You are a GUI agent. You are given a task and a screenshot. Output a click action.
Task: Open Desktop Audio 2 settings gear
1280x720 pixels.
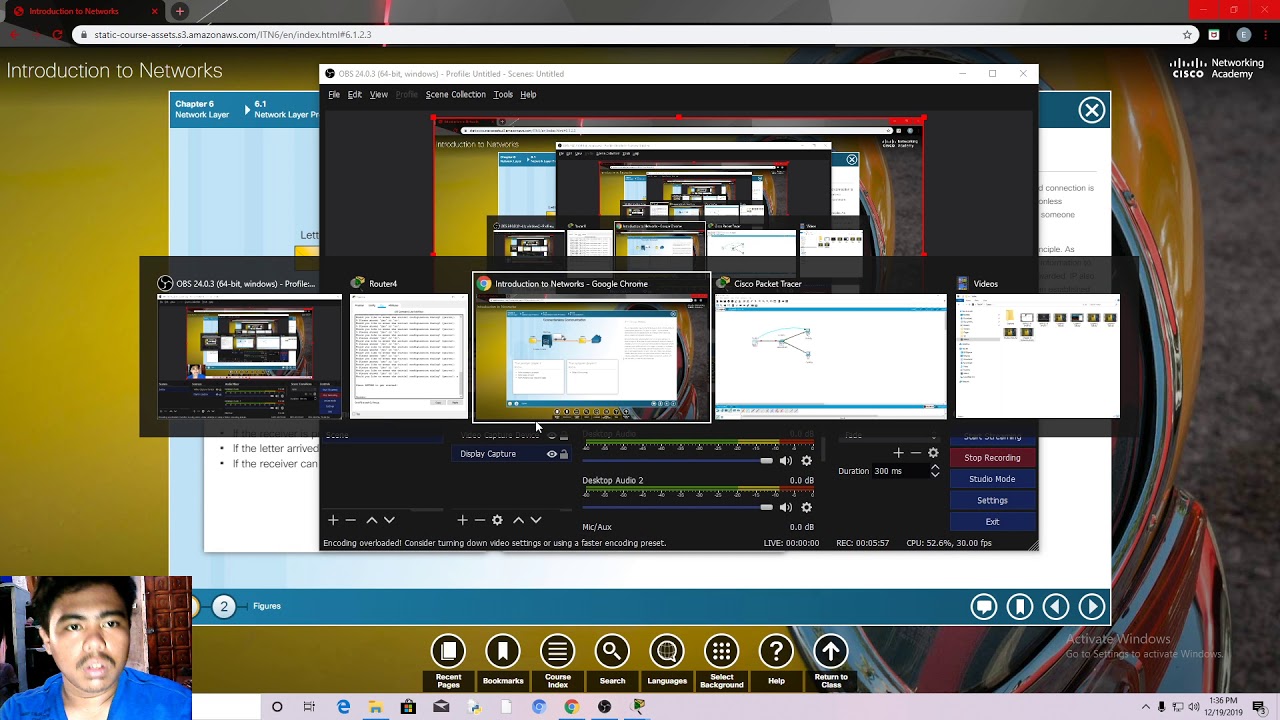tap(806, 507)
